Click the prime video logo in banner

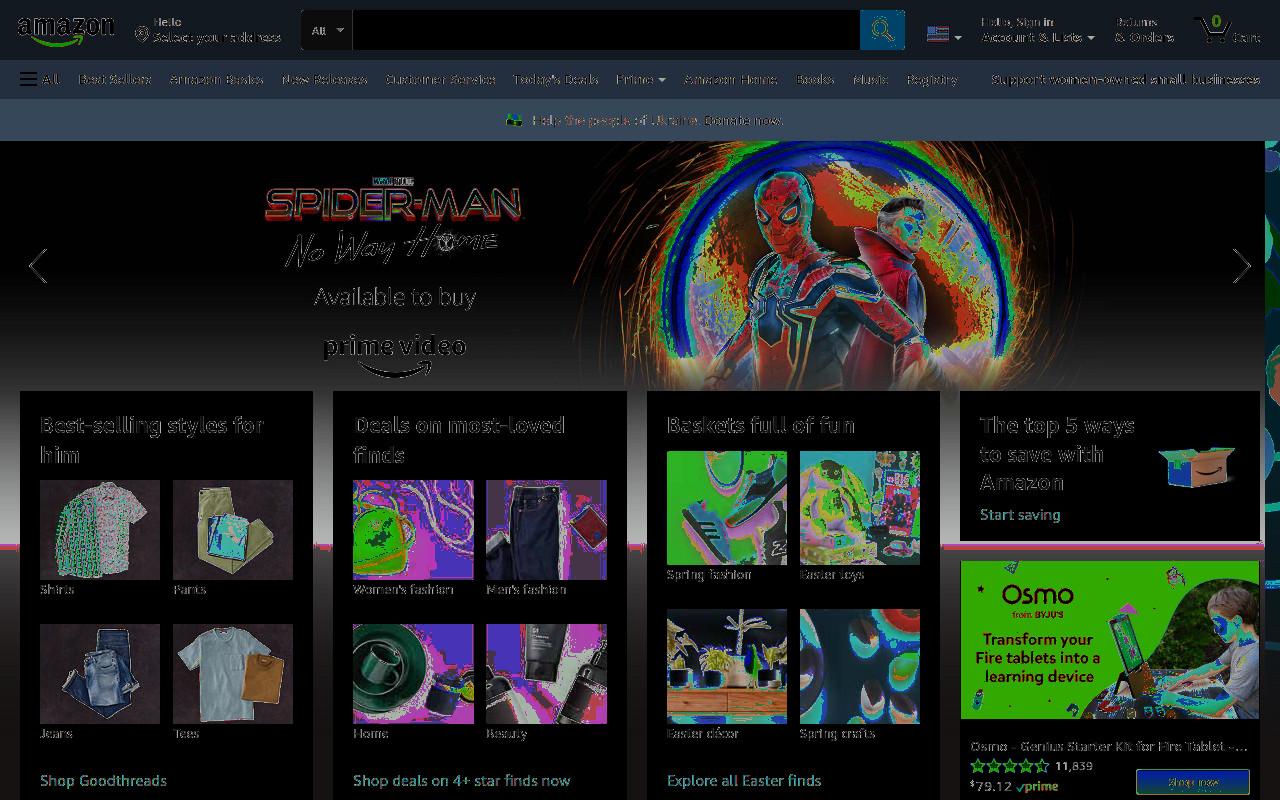click(395, 355)
